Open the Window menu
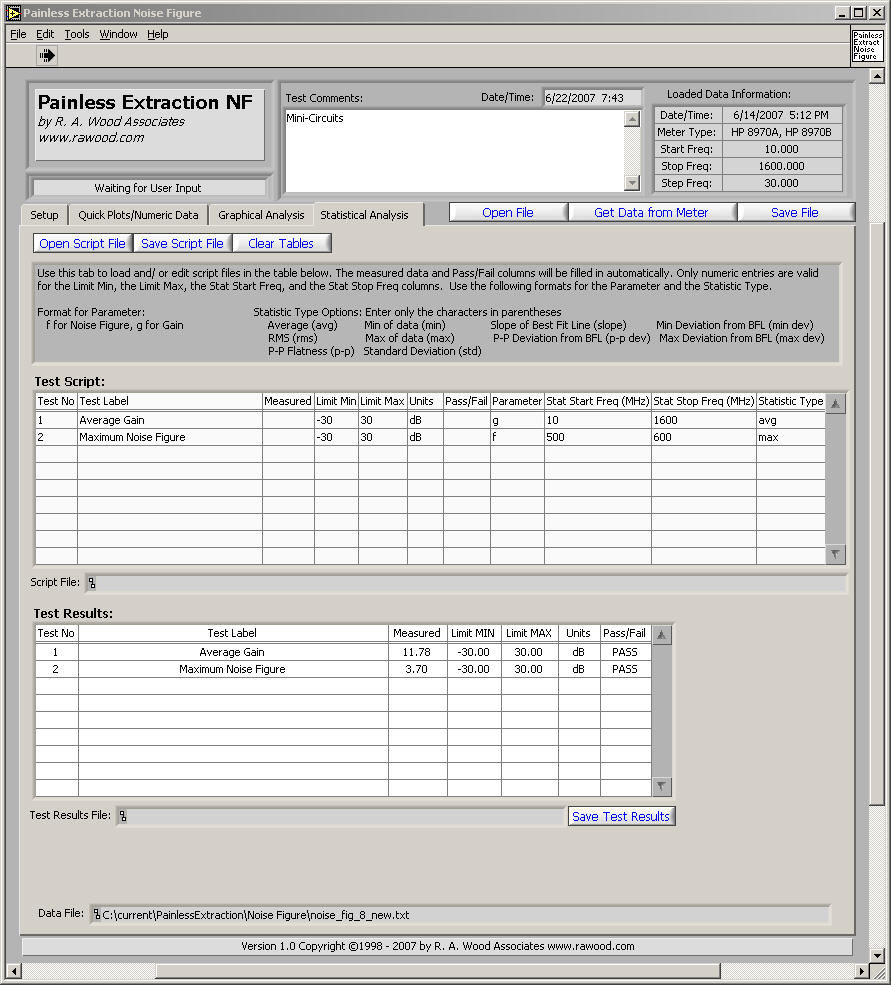The image size is (891, 985). tap(118, 34)
